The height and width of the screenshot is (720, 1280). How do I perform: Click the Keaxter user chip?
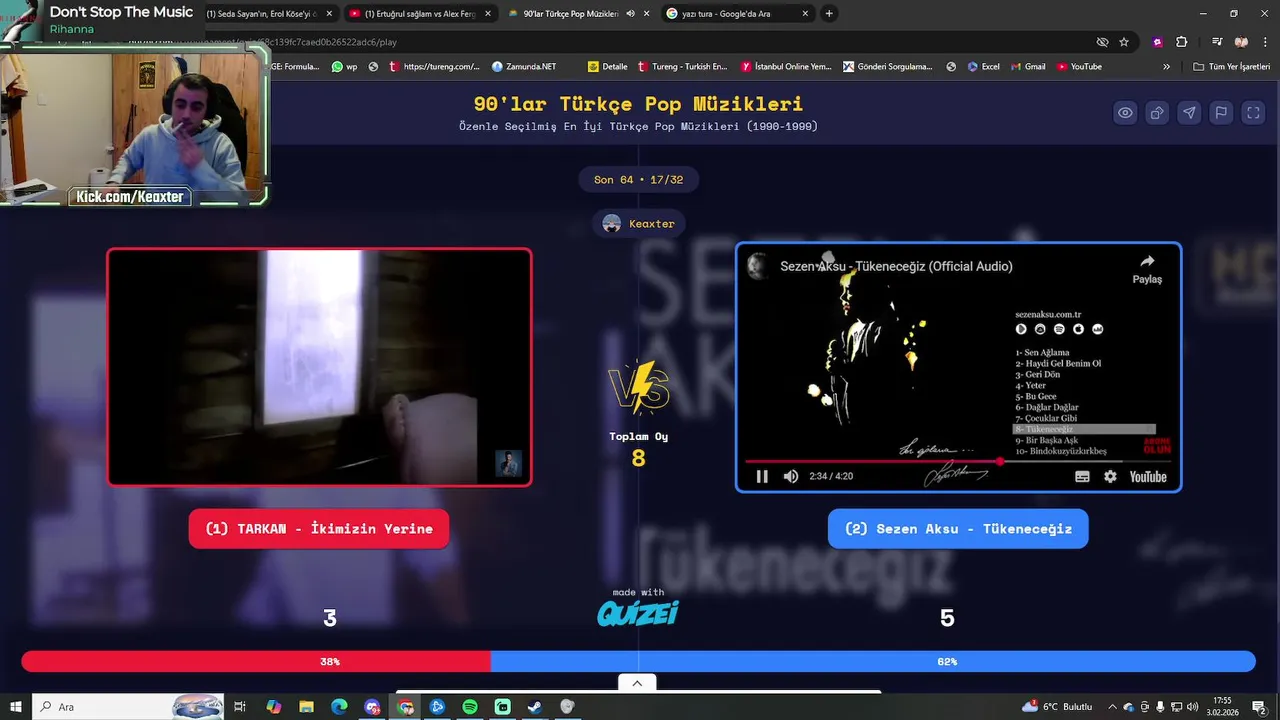coord(639,224)
